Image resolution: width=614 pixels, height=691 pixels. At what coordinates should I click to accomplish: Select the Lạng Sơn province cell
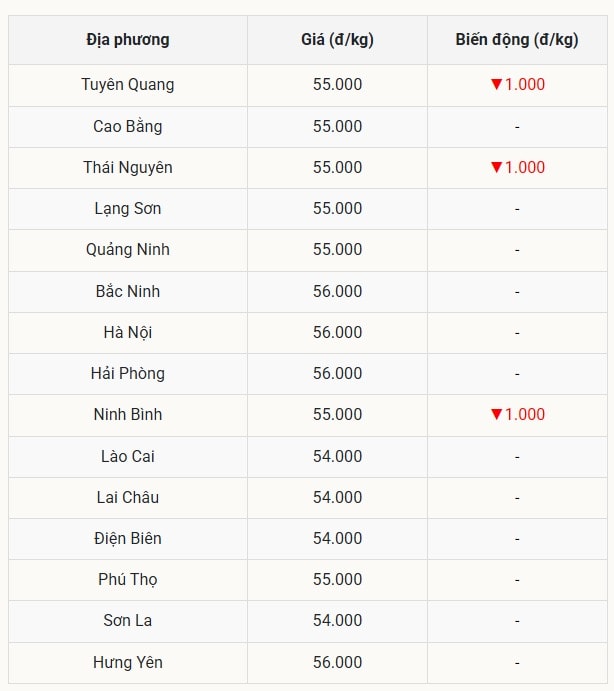coord(128,208)
